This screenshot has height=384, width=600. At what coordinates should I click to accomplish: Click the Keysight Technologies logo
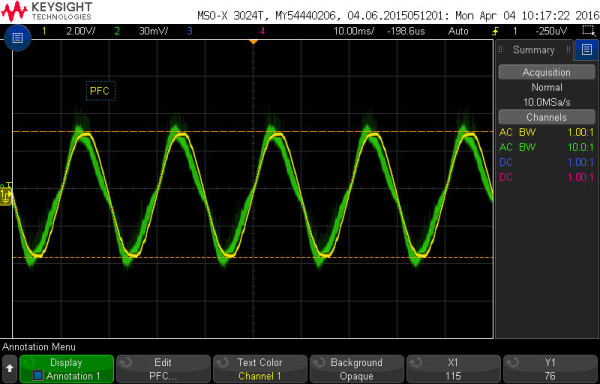pyautogui.click(x=47, y=11)
